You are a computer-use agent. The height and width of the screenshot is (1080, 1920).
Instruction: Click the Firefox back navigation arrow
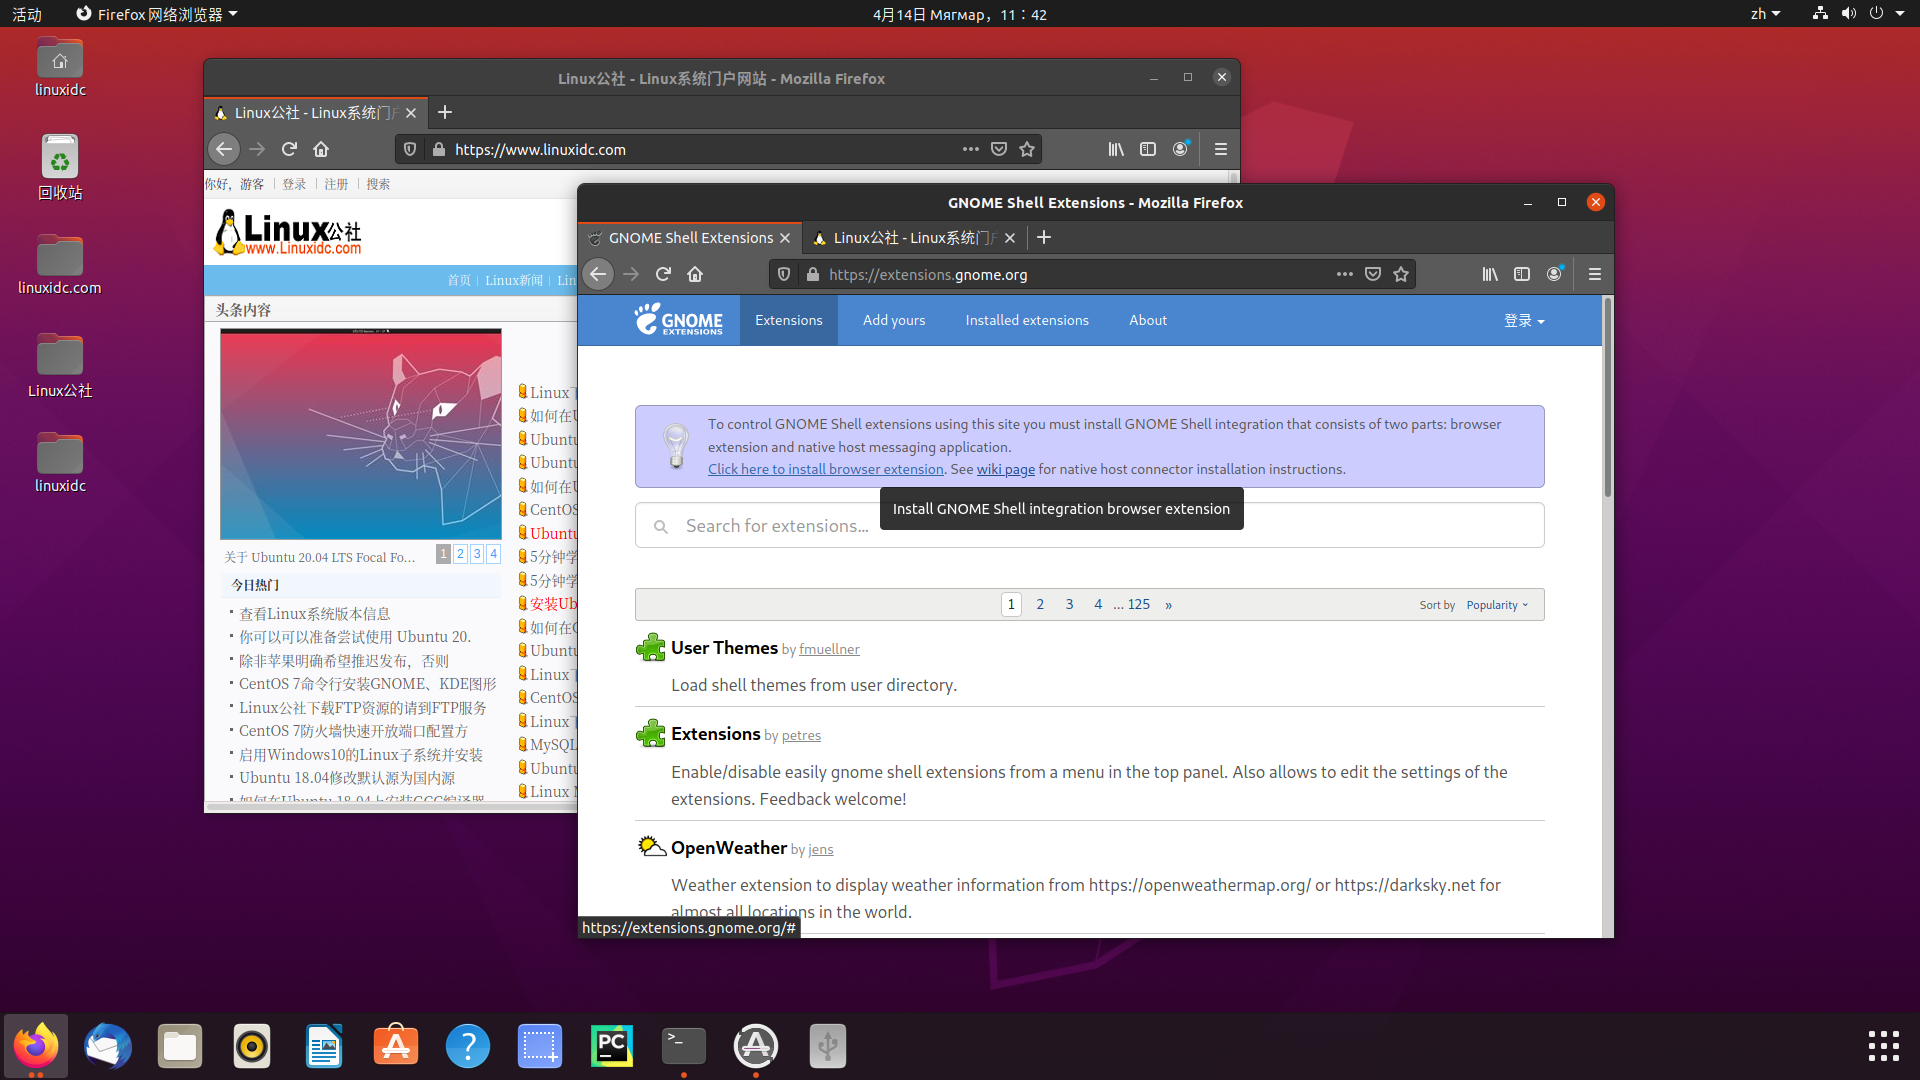click(599, 274)
